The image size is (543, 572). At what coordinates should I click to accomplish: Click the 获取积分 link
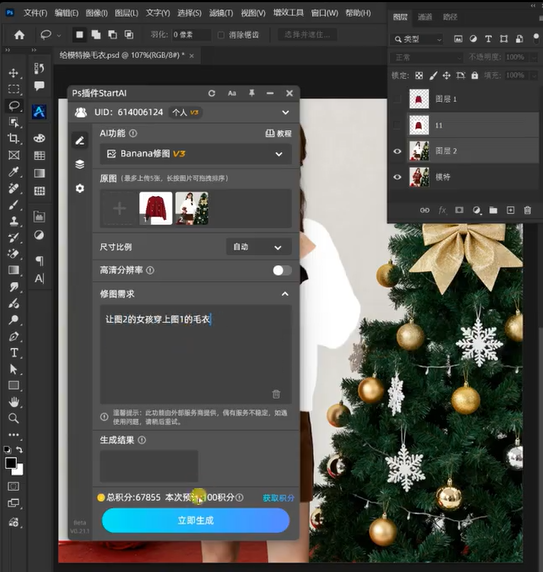pos(279,498)
